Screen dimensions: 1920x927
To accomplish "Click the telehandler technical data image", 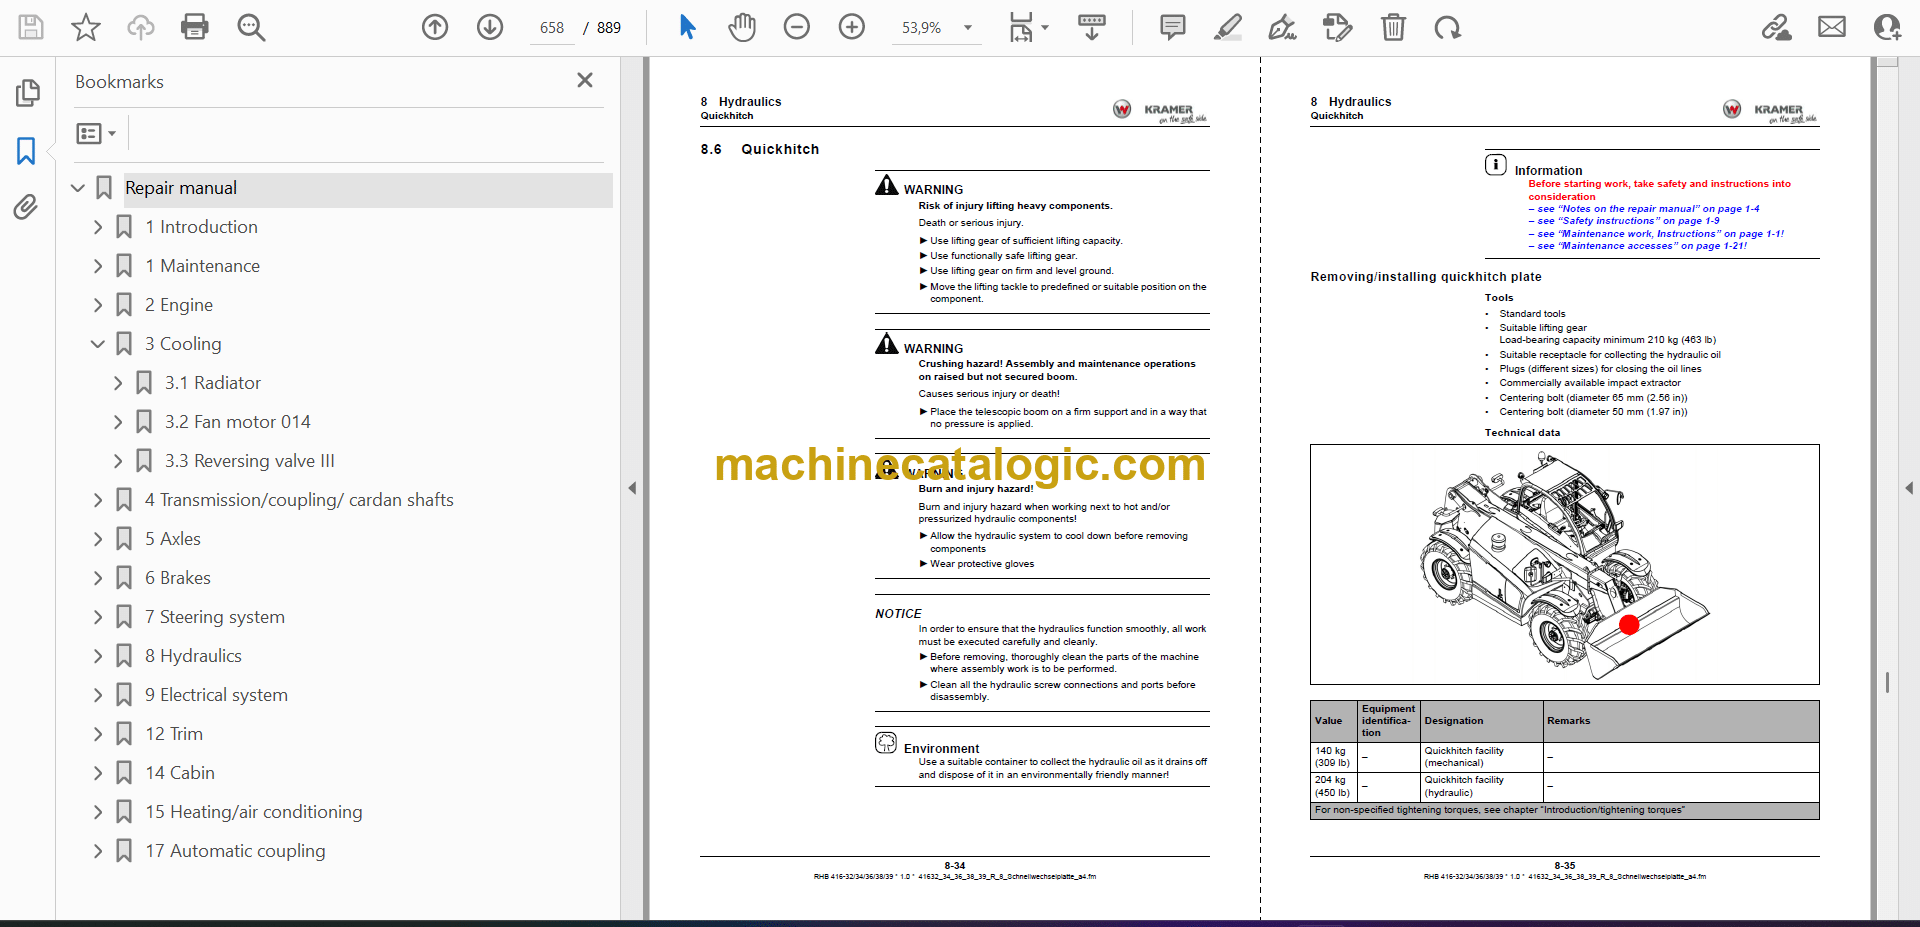I will [1564, 564].
